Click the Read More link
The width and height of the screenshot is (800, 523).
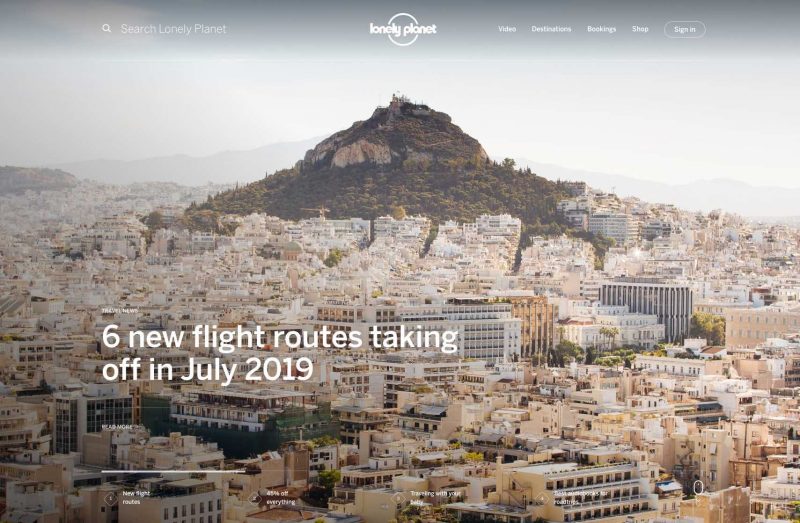[117, 427]
